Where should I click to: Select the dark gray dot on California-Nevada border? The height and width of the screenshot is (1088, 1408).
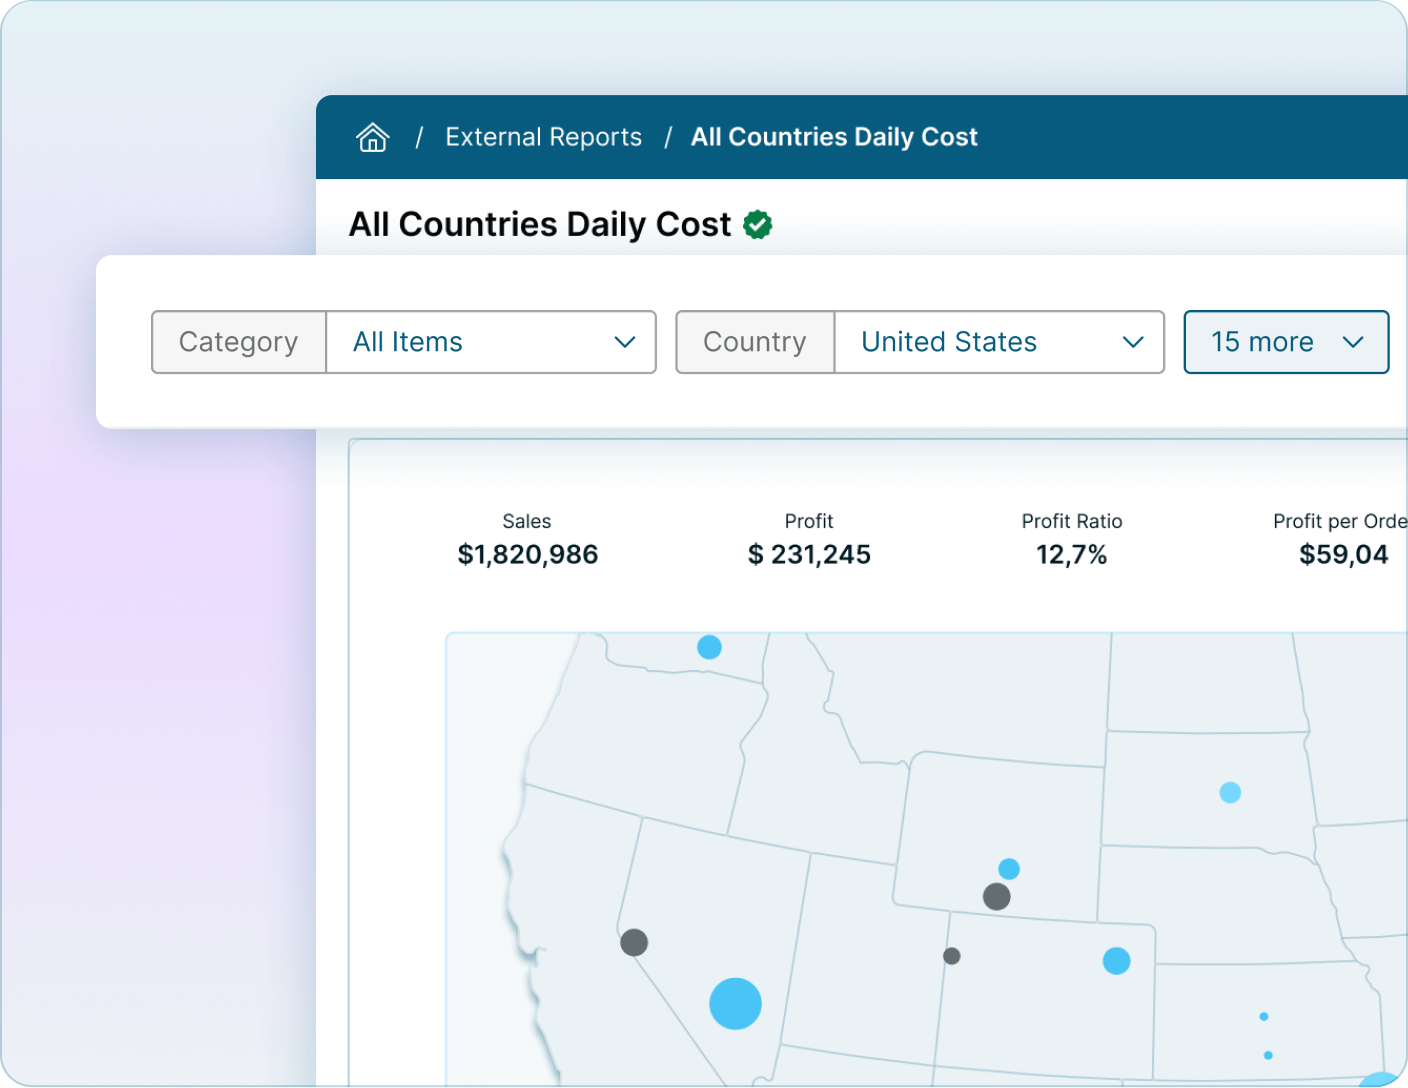click(634, 942)
